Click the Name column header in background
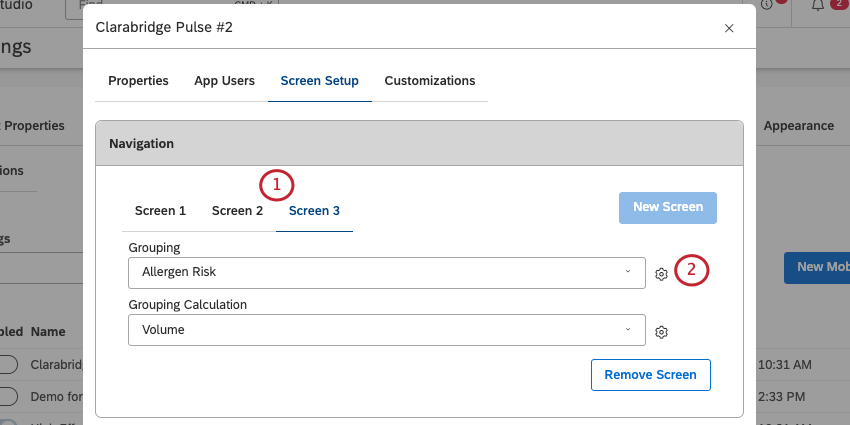850x425 pixels. 48,332
